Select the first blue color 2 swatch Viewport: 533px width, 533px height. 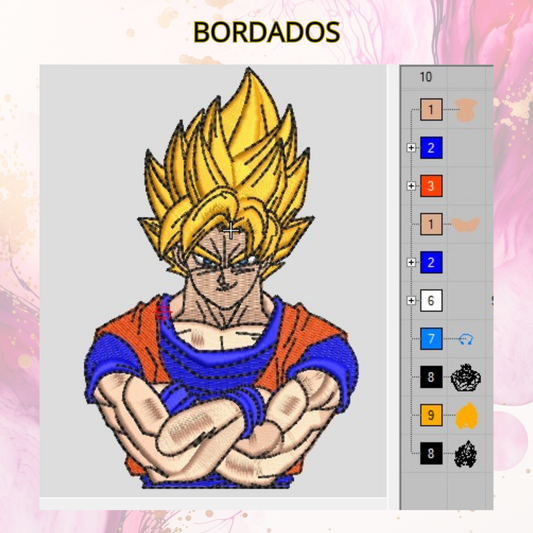[x=431, y=148]
